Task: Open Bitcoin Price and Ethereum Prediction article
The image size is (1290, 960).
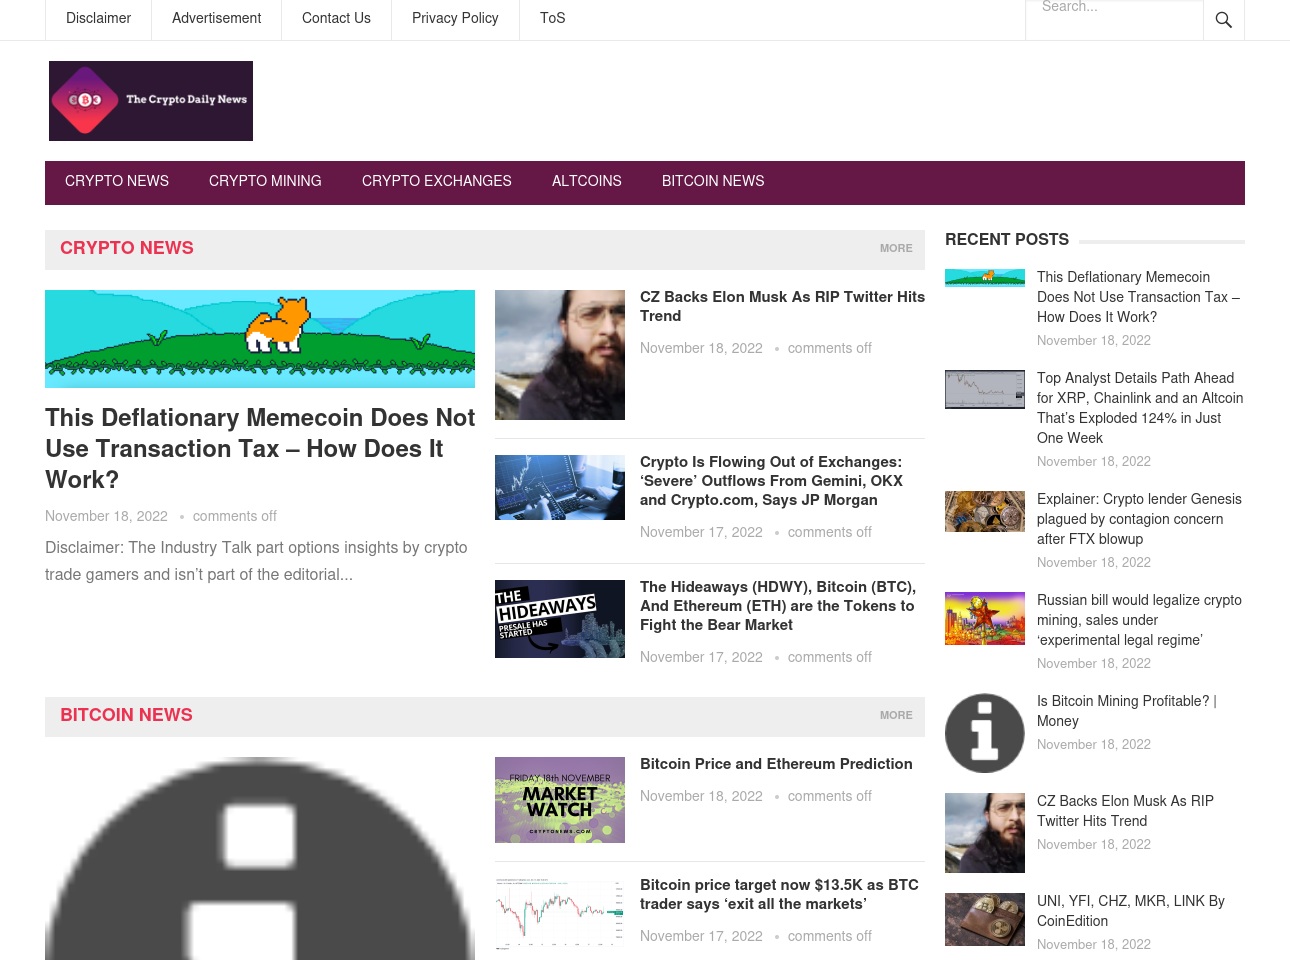Action: (x=776, y=764)
